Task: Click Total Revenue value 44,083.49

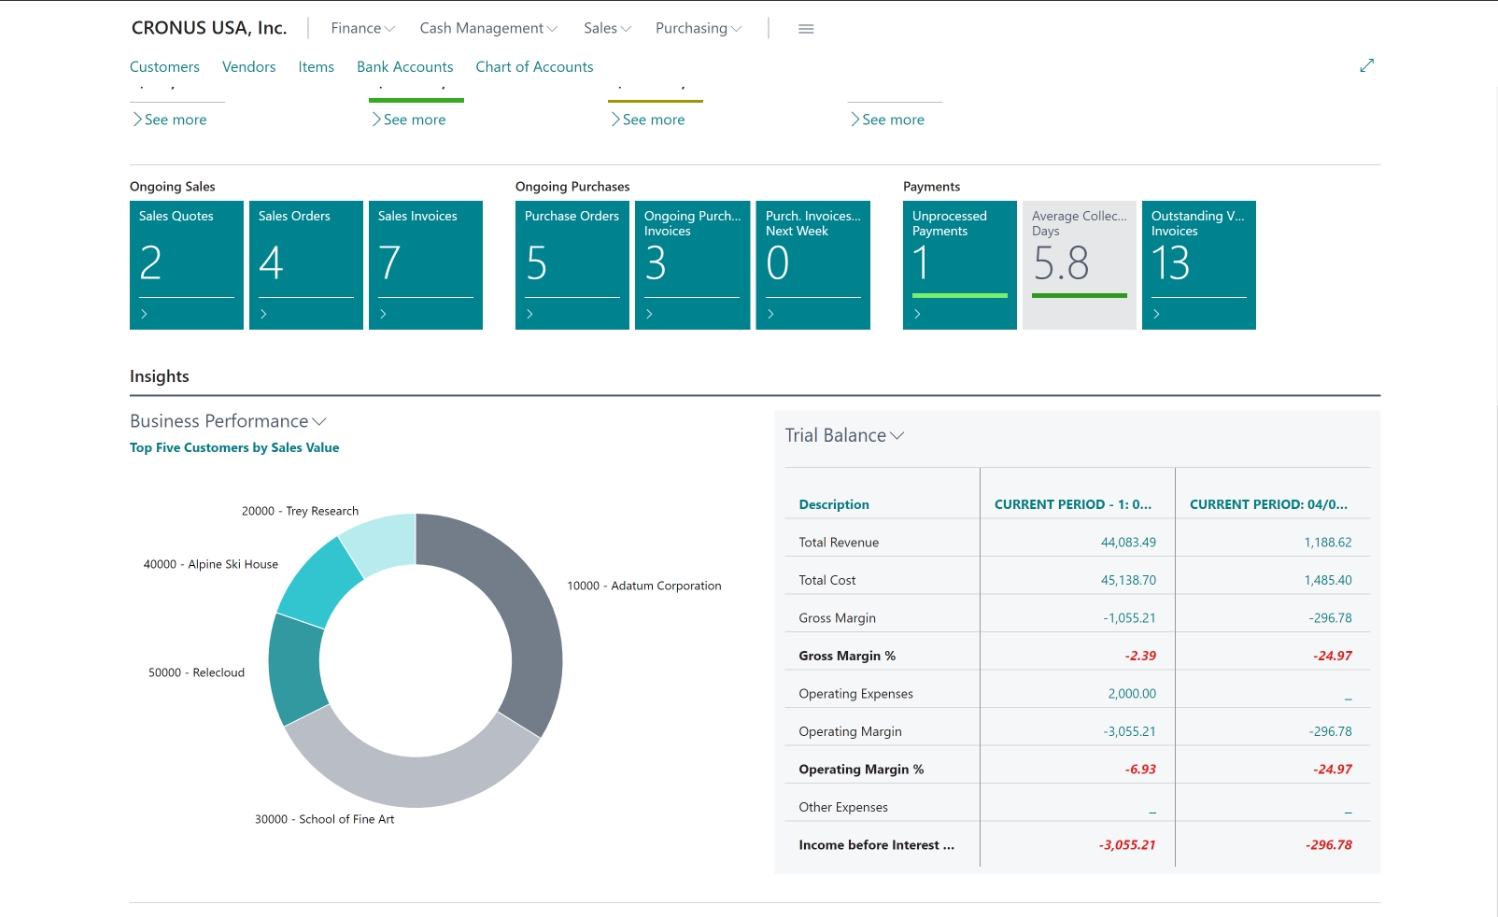Action: point(1128,543)
